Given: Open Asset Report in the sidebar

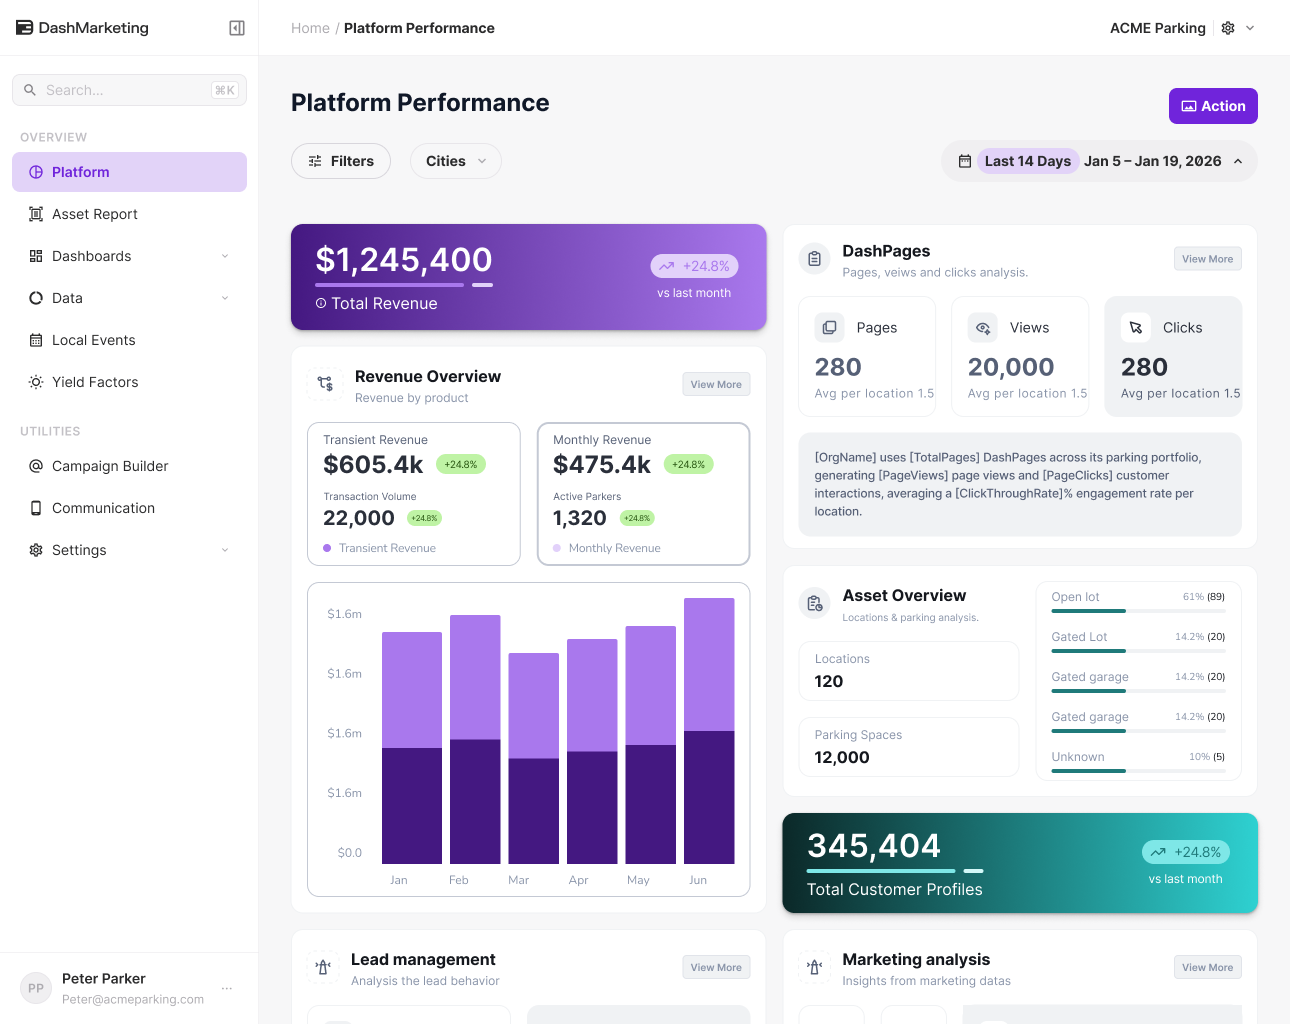Looking at the screenshot, I should 129,214.
